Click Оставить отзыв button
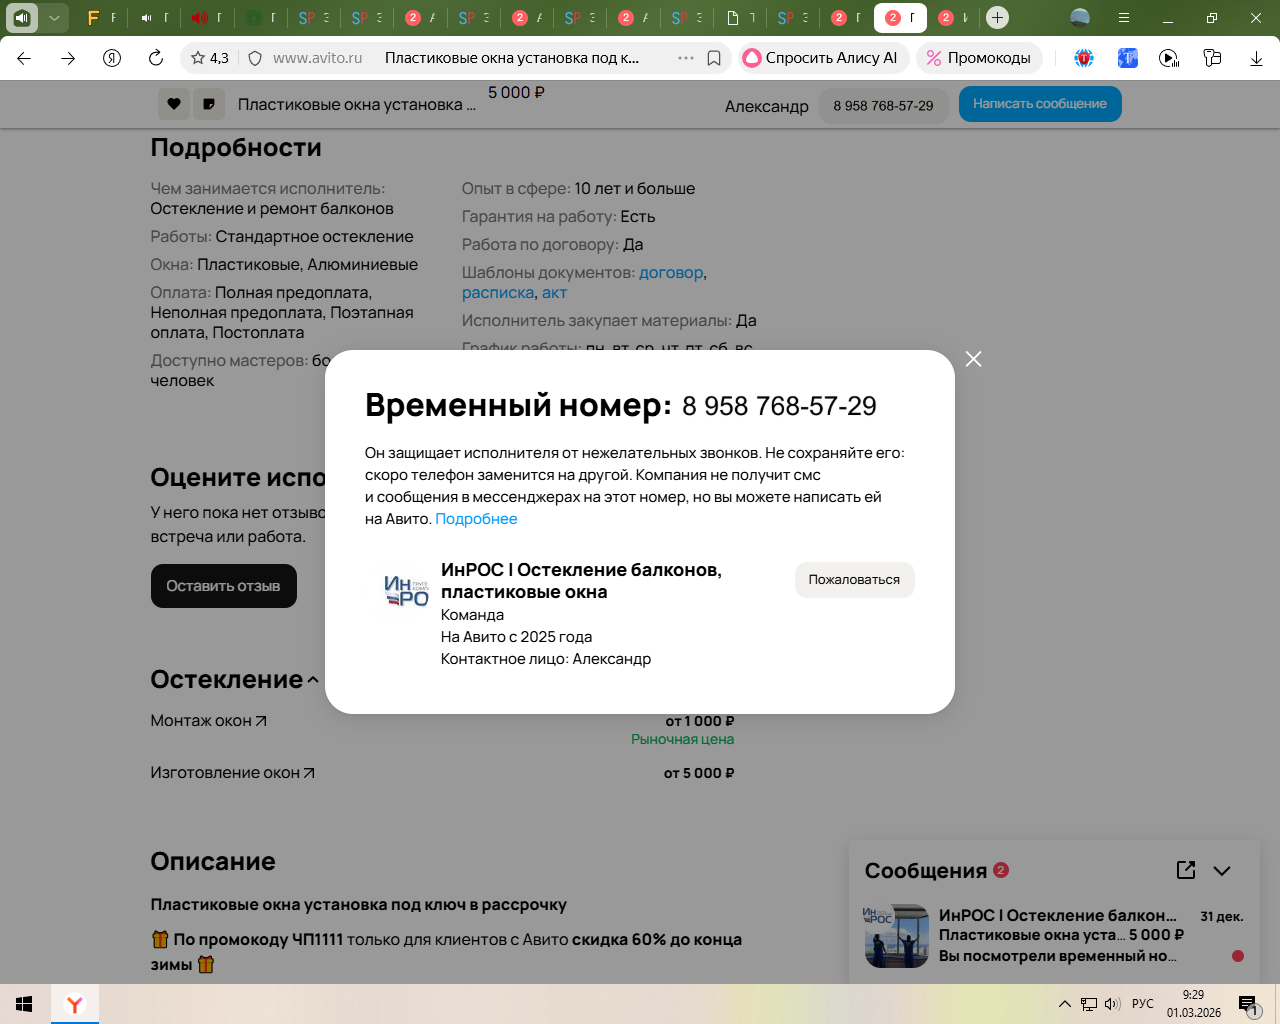This screenshot has height=1024, width=1280. [223, 586]
